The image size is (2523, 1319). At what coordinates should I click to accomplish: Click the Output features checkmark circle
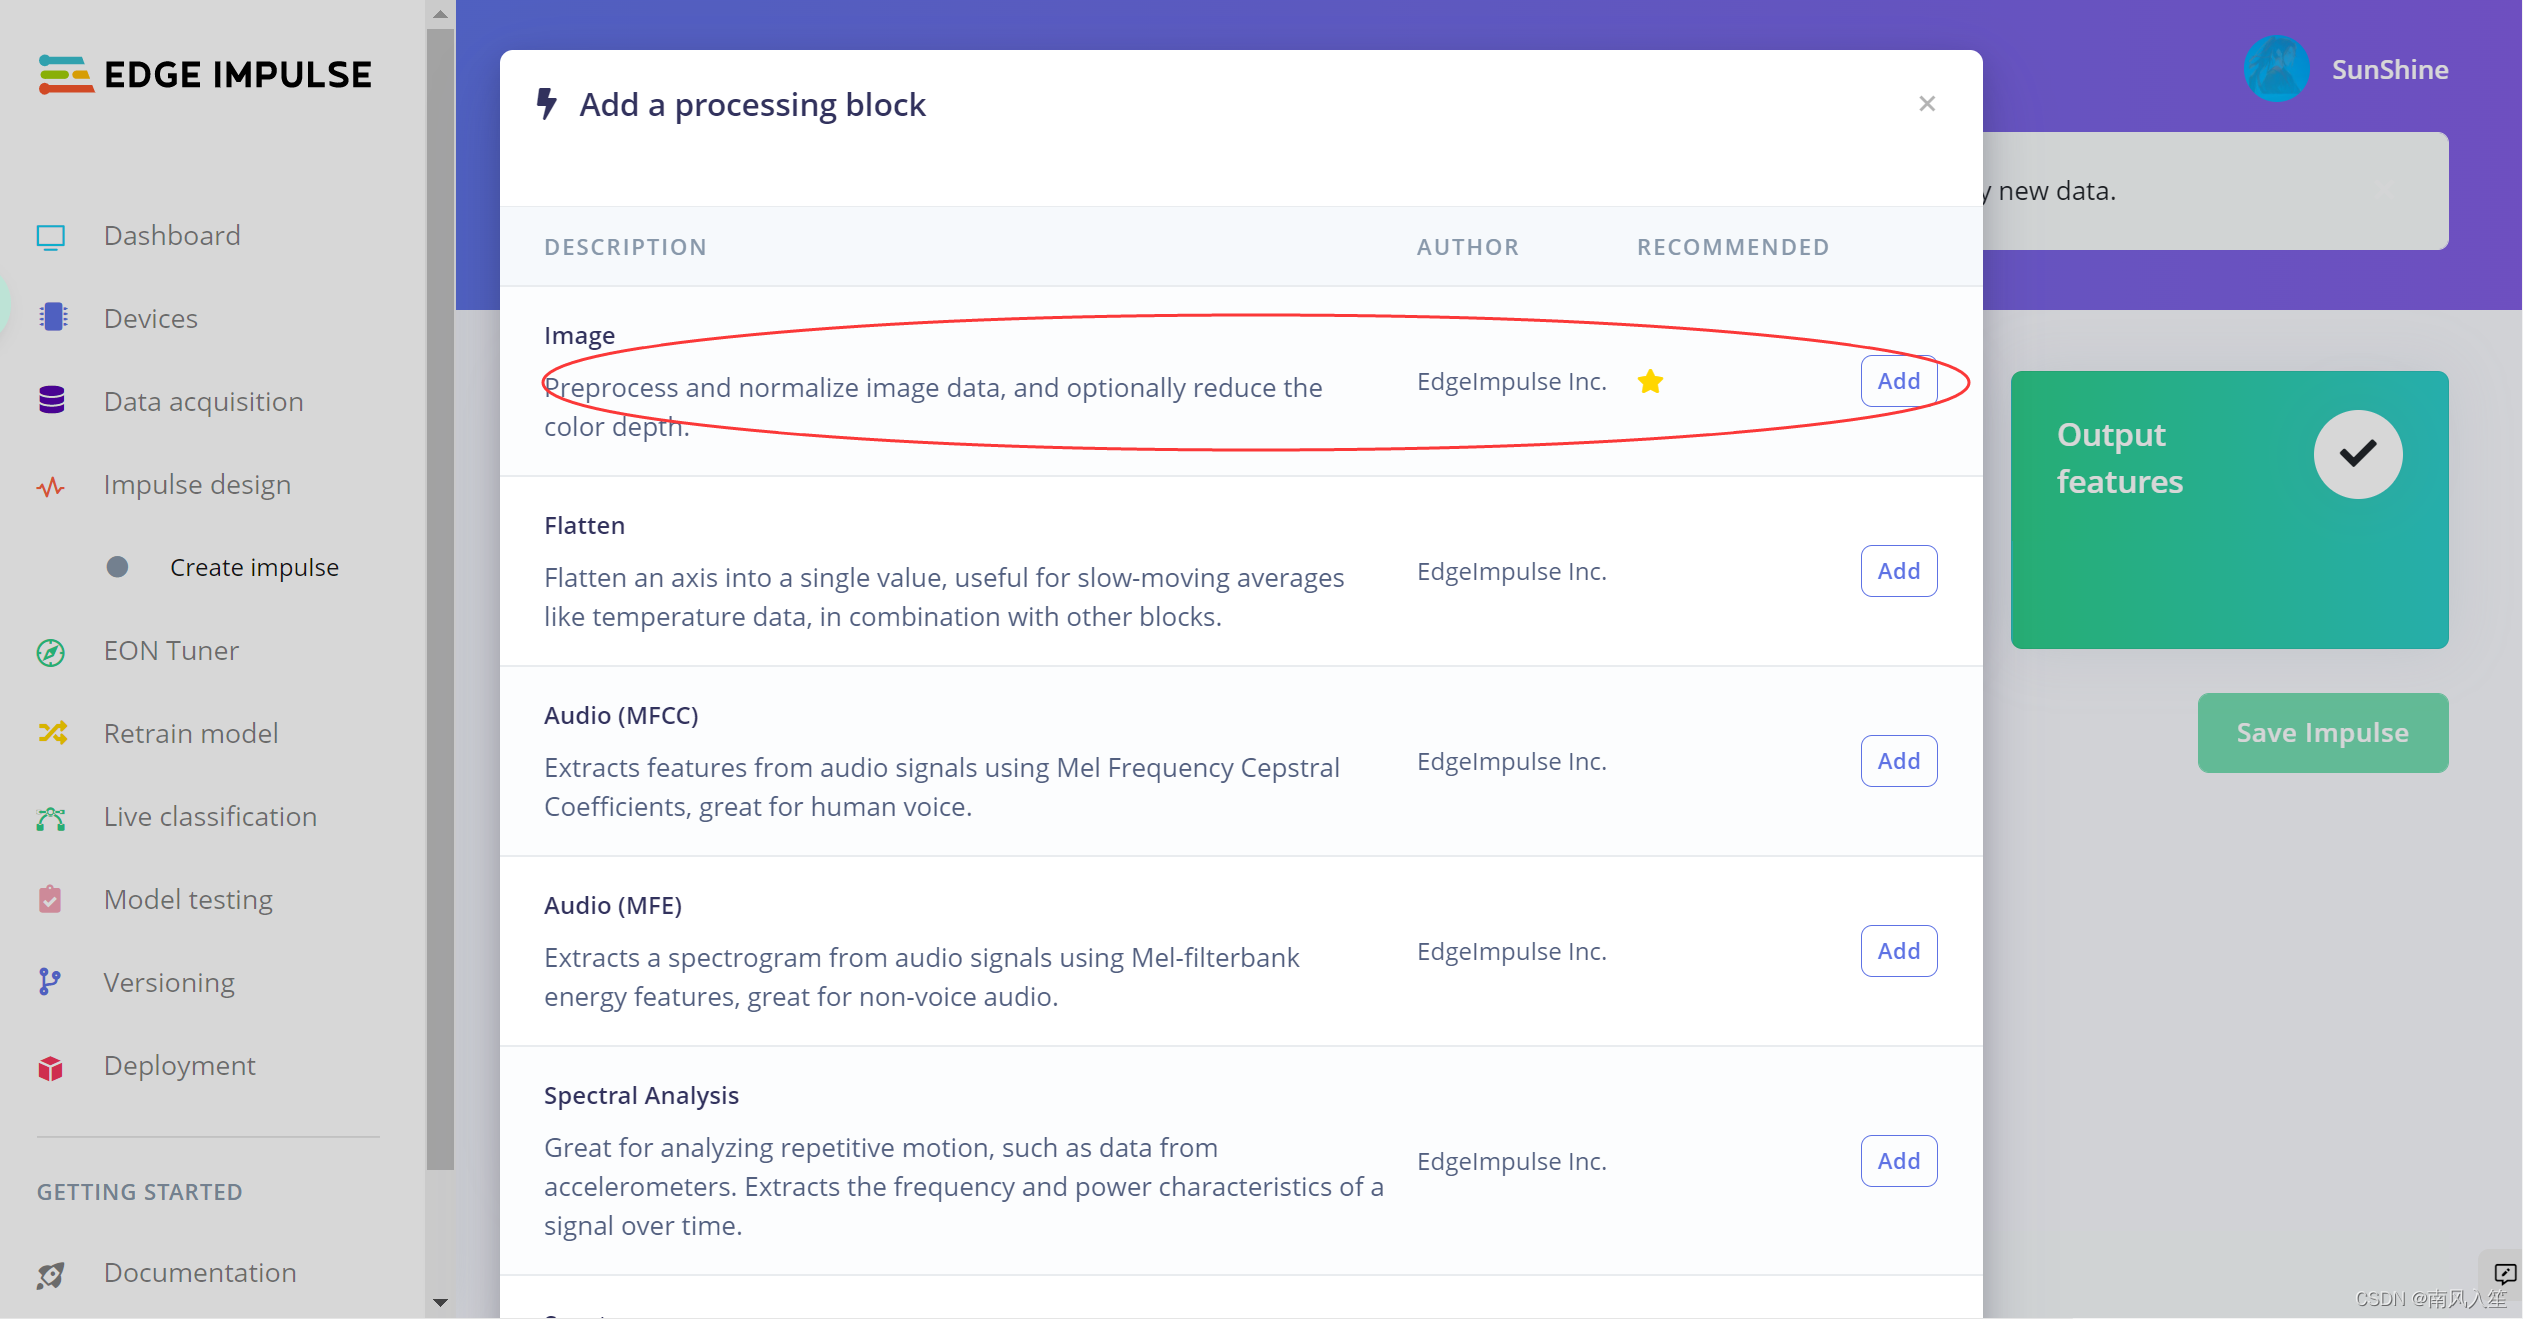pos(2357,454)
